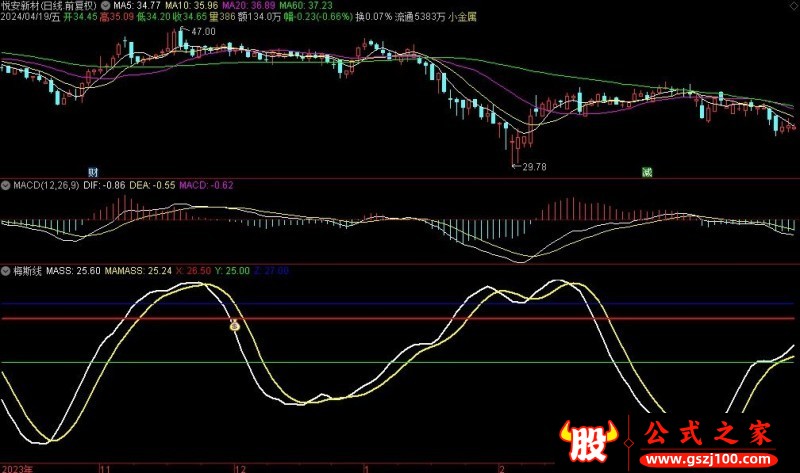
Task: Expand the 梅斯线 indicator dropdown arrow
Action: click(x=5, y=270)
